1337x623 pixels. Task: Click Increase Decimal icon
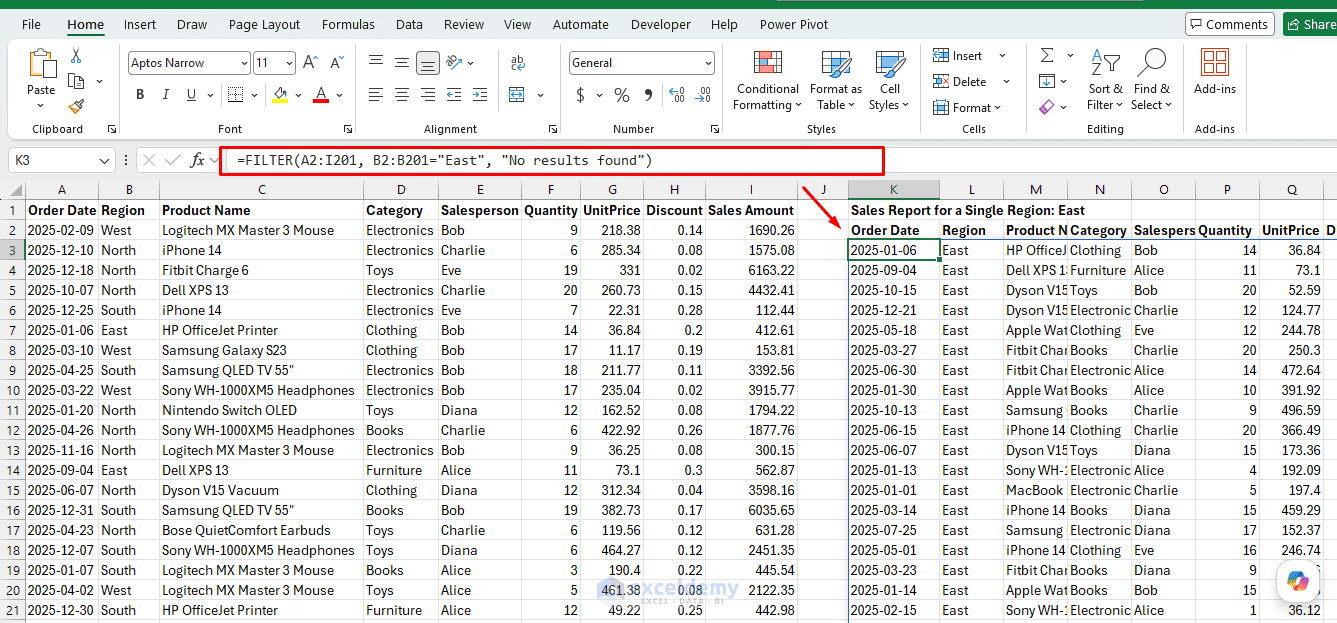pos(676,95)
